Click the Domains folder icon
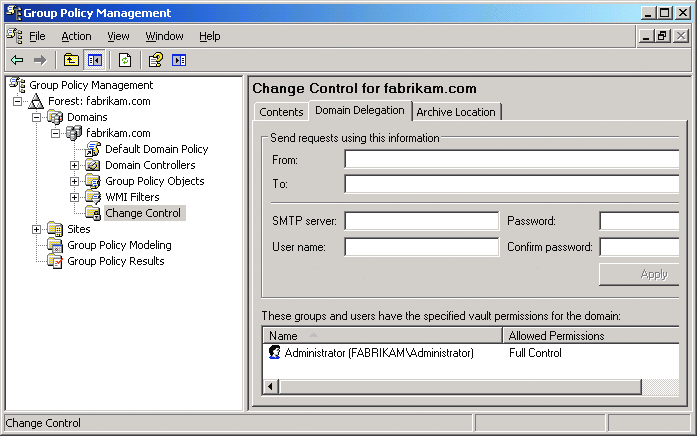Viewport: 697px width, 436px height. click(x=55, y=117)
